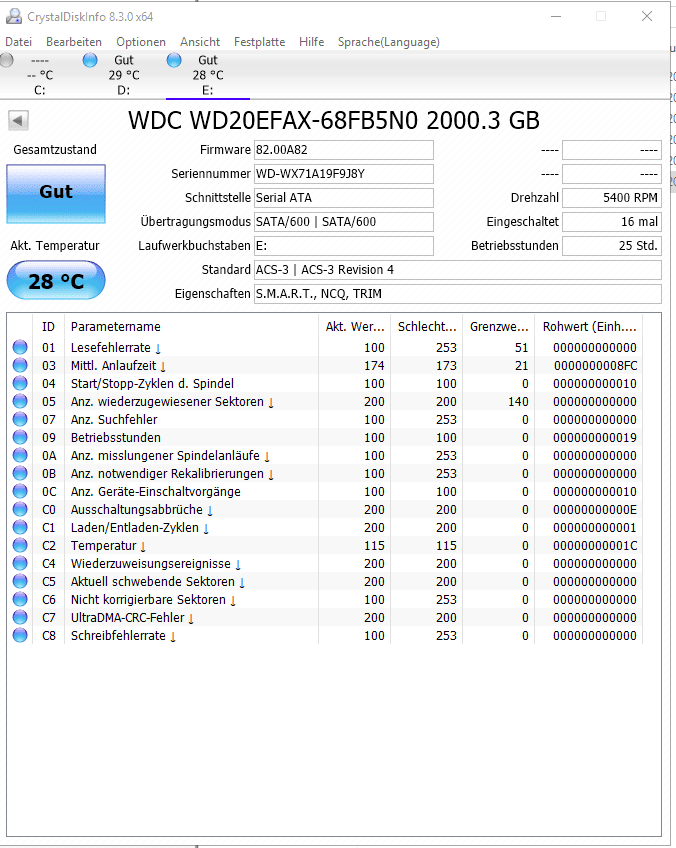
Task: Open the Datei menu
Action: (x=18, y=42)
